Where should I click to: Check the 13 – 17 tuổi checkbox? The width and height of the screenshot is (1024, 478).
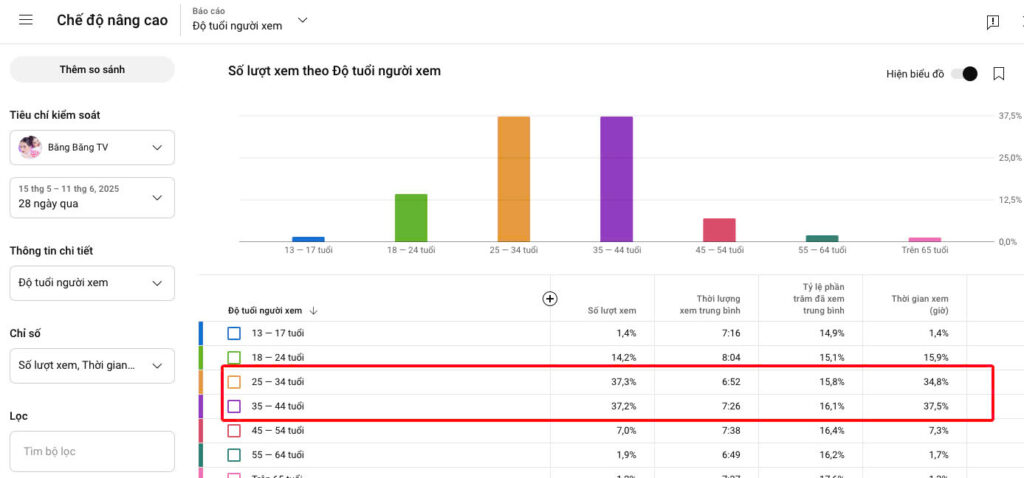pyautogui.click(x=234, y=333)
